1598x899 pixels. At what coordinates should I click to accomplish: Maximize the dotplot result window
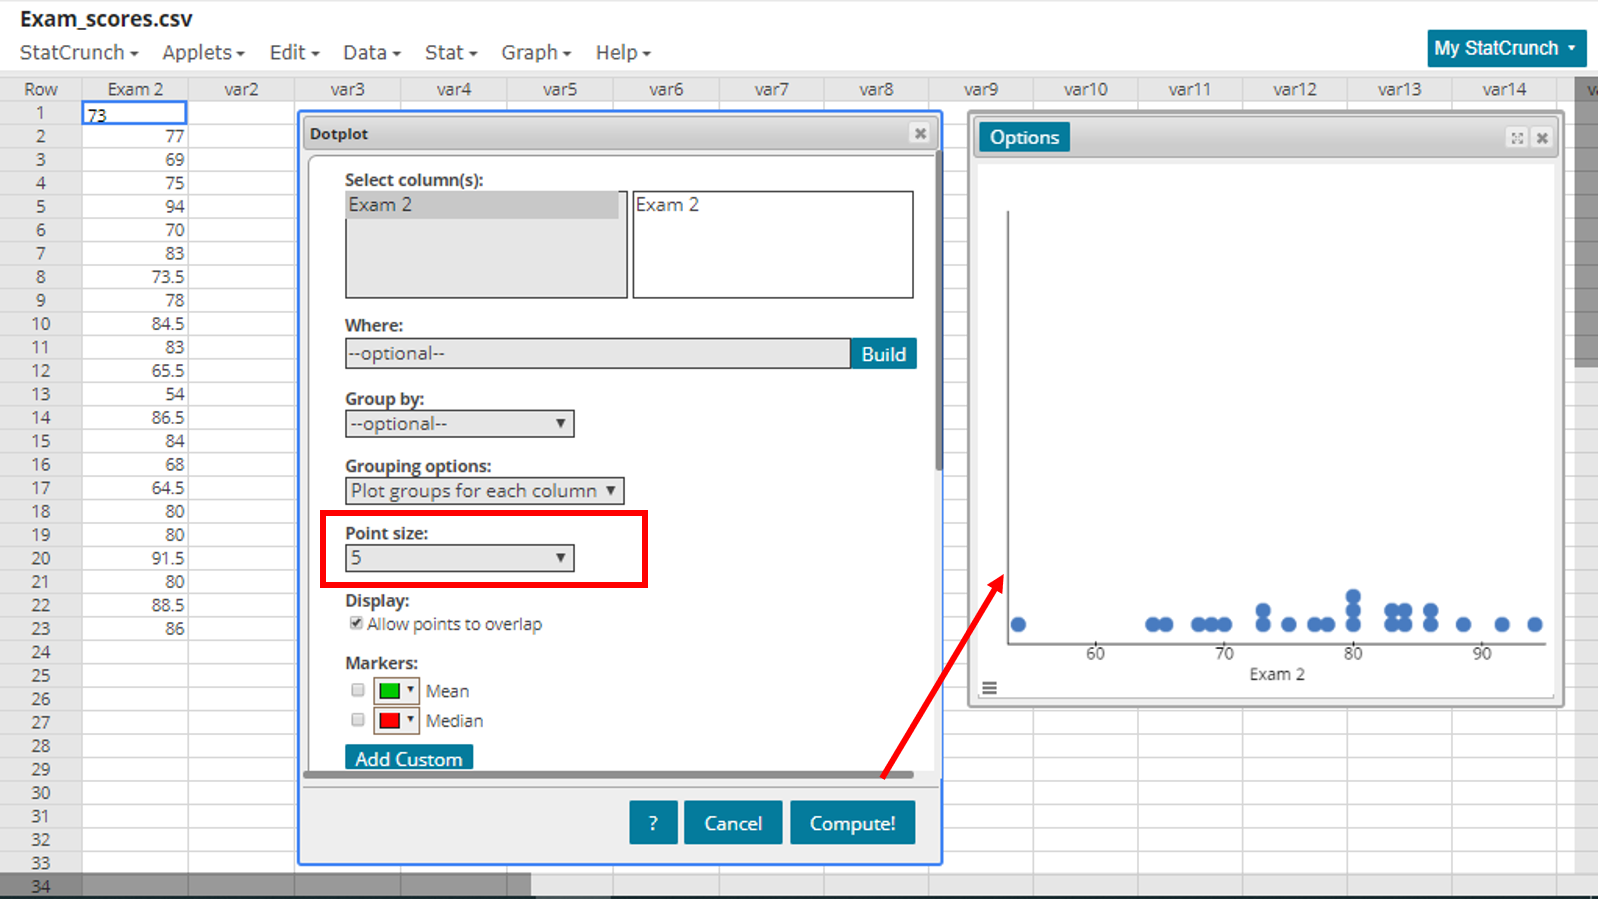point(1517,138)
